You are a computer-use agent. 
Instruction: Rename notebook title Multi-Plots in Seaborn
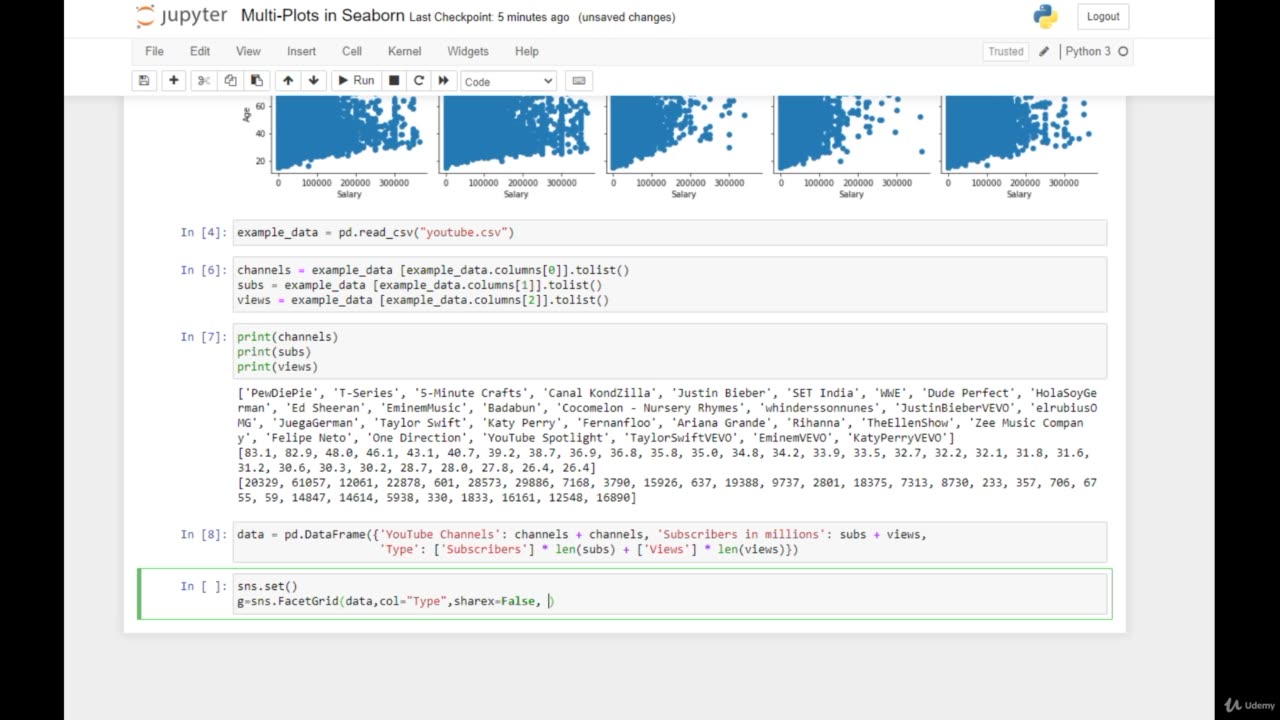tap(323, 16)
